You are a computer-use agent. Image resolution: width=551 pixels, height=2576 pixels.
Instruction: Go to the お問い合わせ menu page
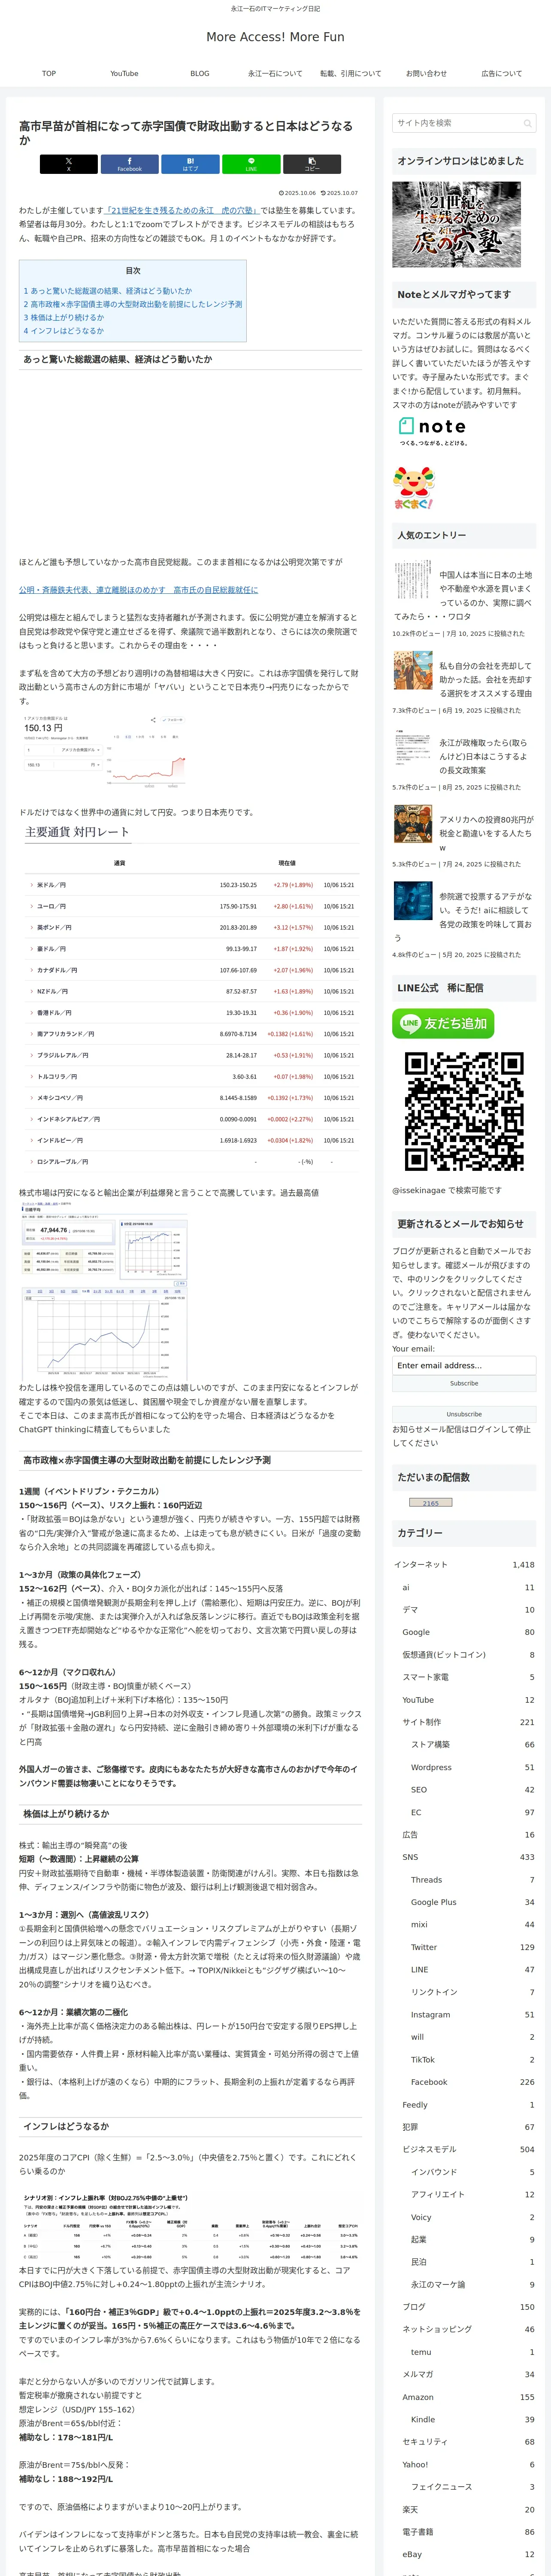tap(426, 73)
